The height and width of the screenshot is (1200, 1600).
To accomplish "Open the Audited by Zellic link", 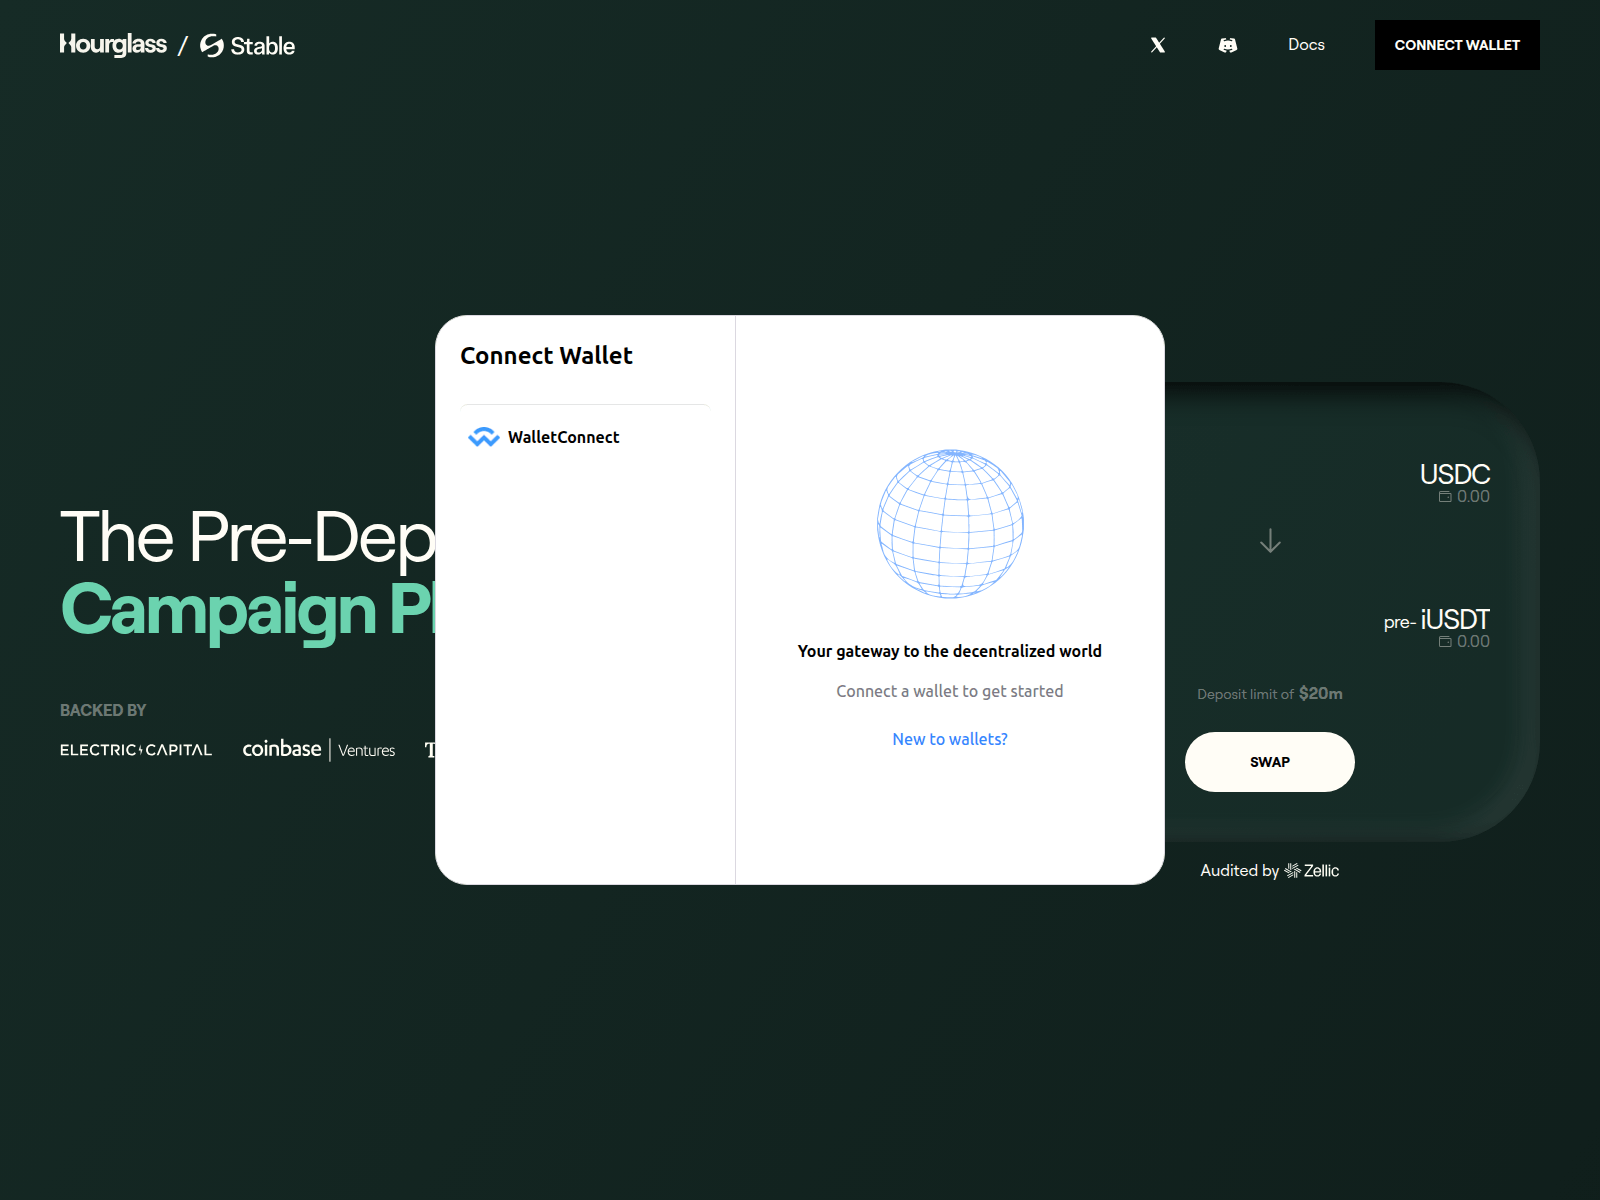I will 1270,871.
